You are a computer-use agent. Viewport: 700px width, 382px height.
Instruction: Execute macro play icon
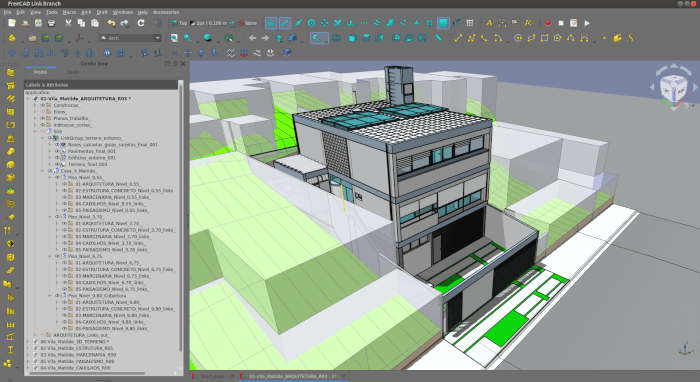tap(587, 23)
